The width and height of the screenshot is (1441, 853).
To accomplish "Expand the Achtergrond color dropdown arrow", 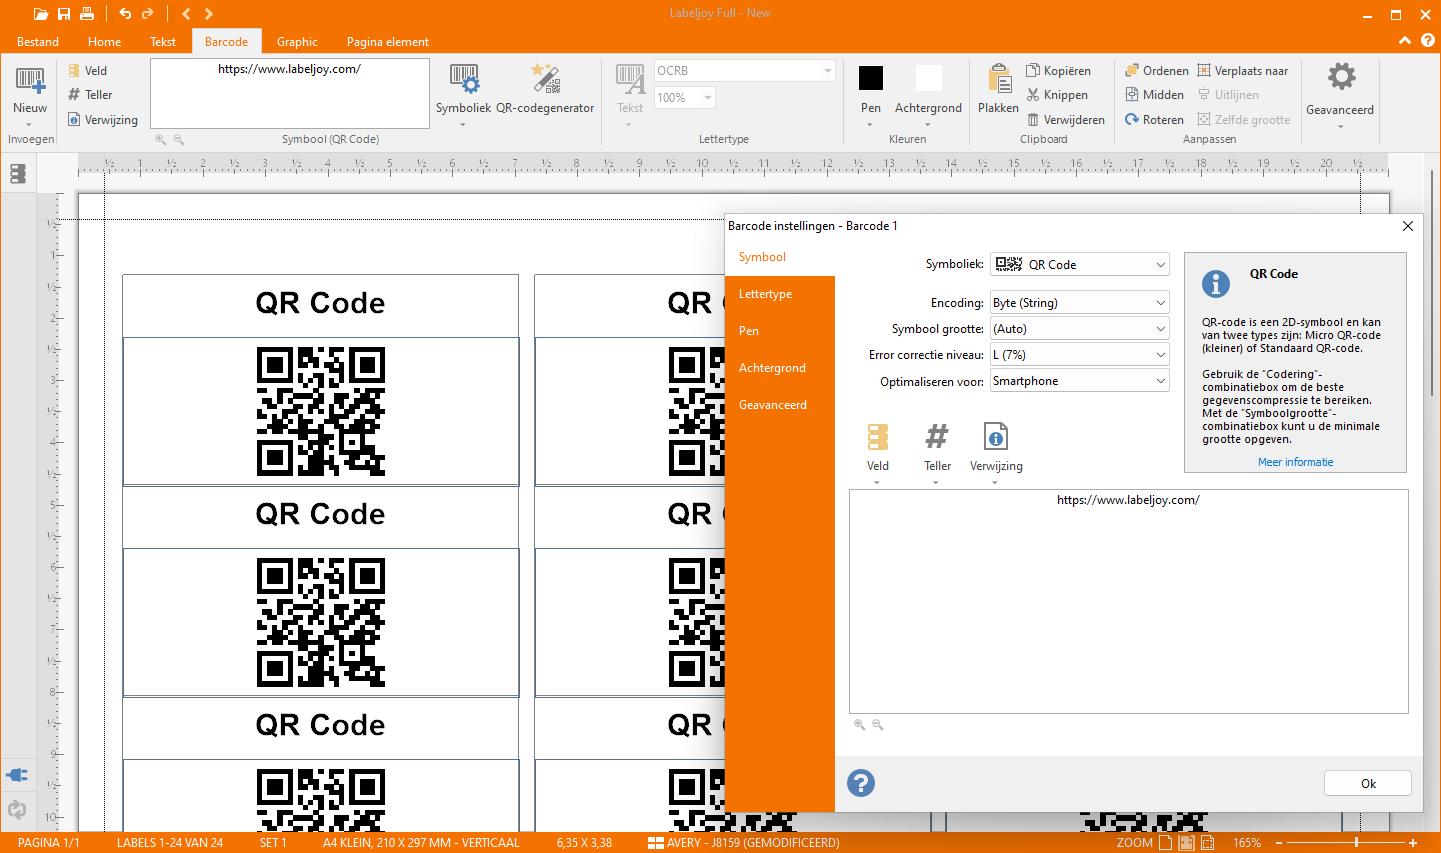I will pos(928,126).
